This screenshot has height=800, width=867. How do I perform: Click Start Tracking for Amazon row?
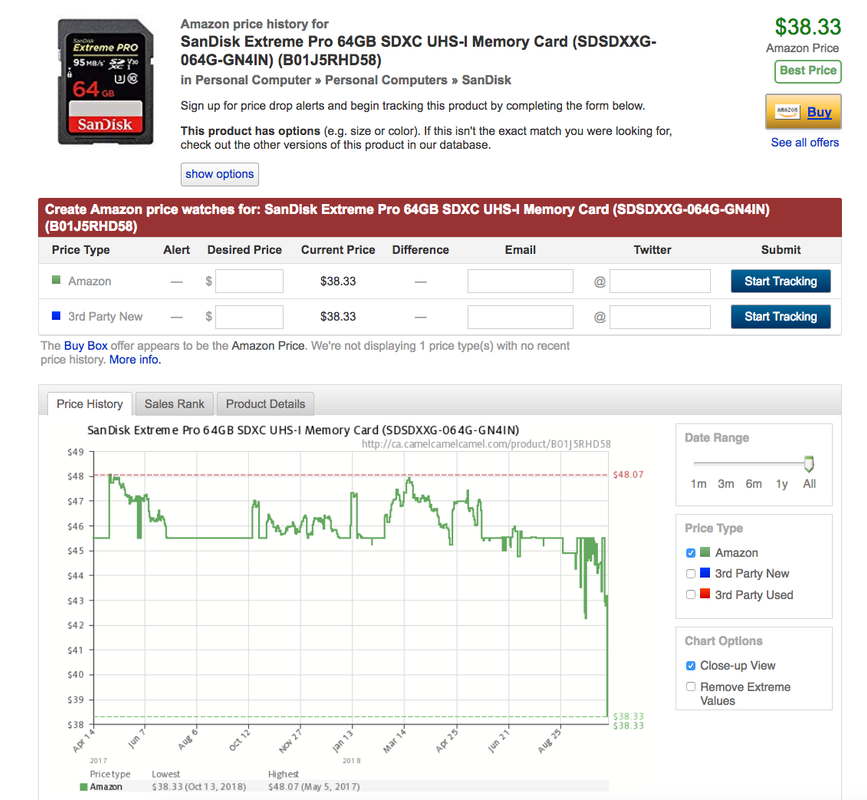pos(780,281)
